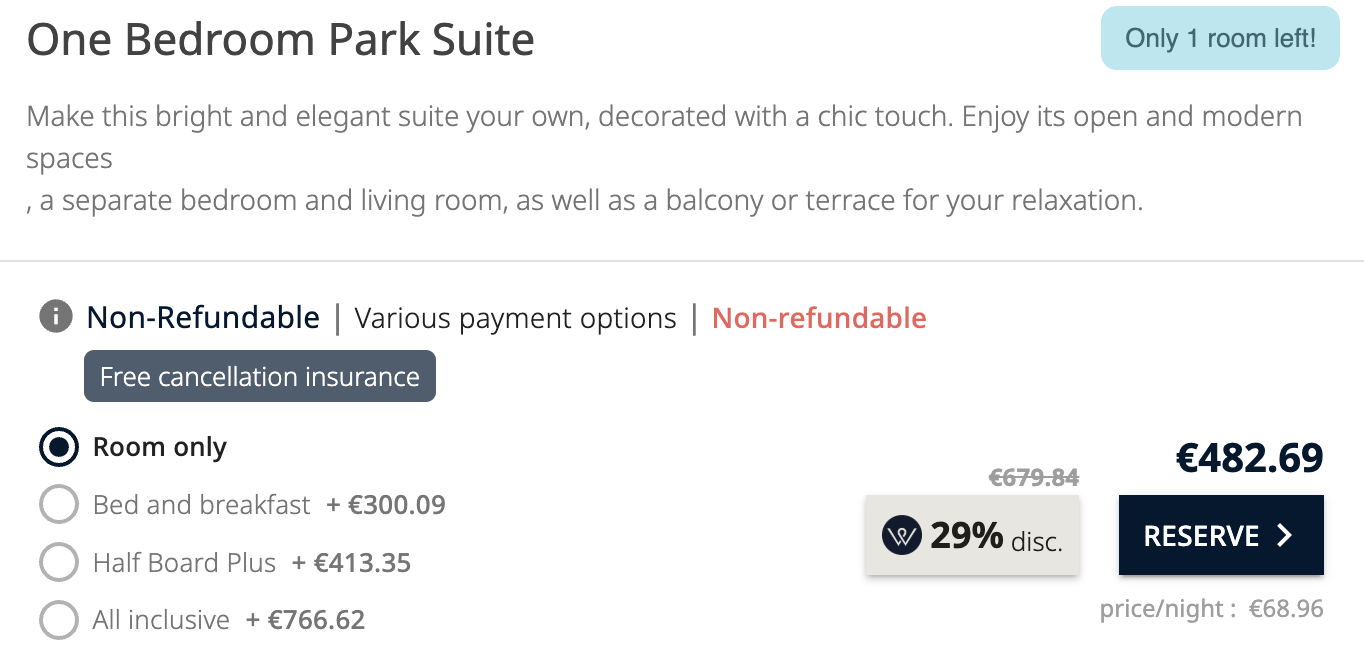1364x666 pixels.
Task: Choose the Bed and breakfast option
Action: [59, 504]
